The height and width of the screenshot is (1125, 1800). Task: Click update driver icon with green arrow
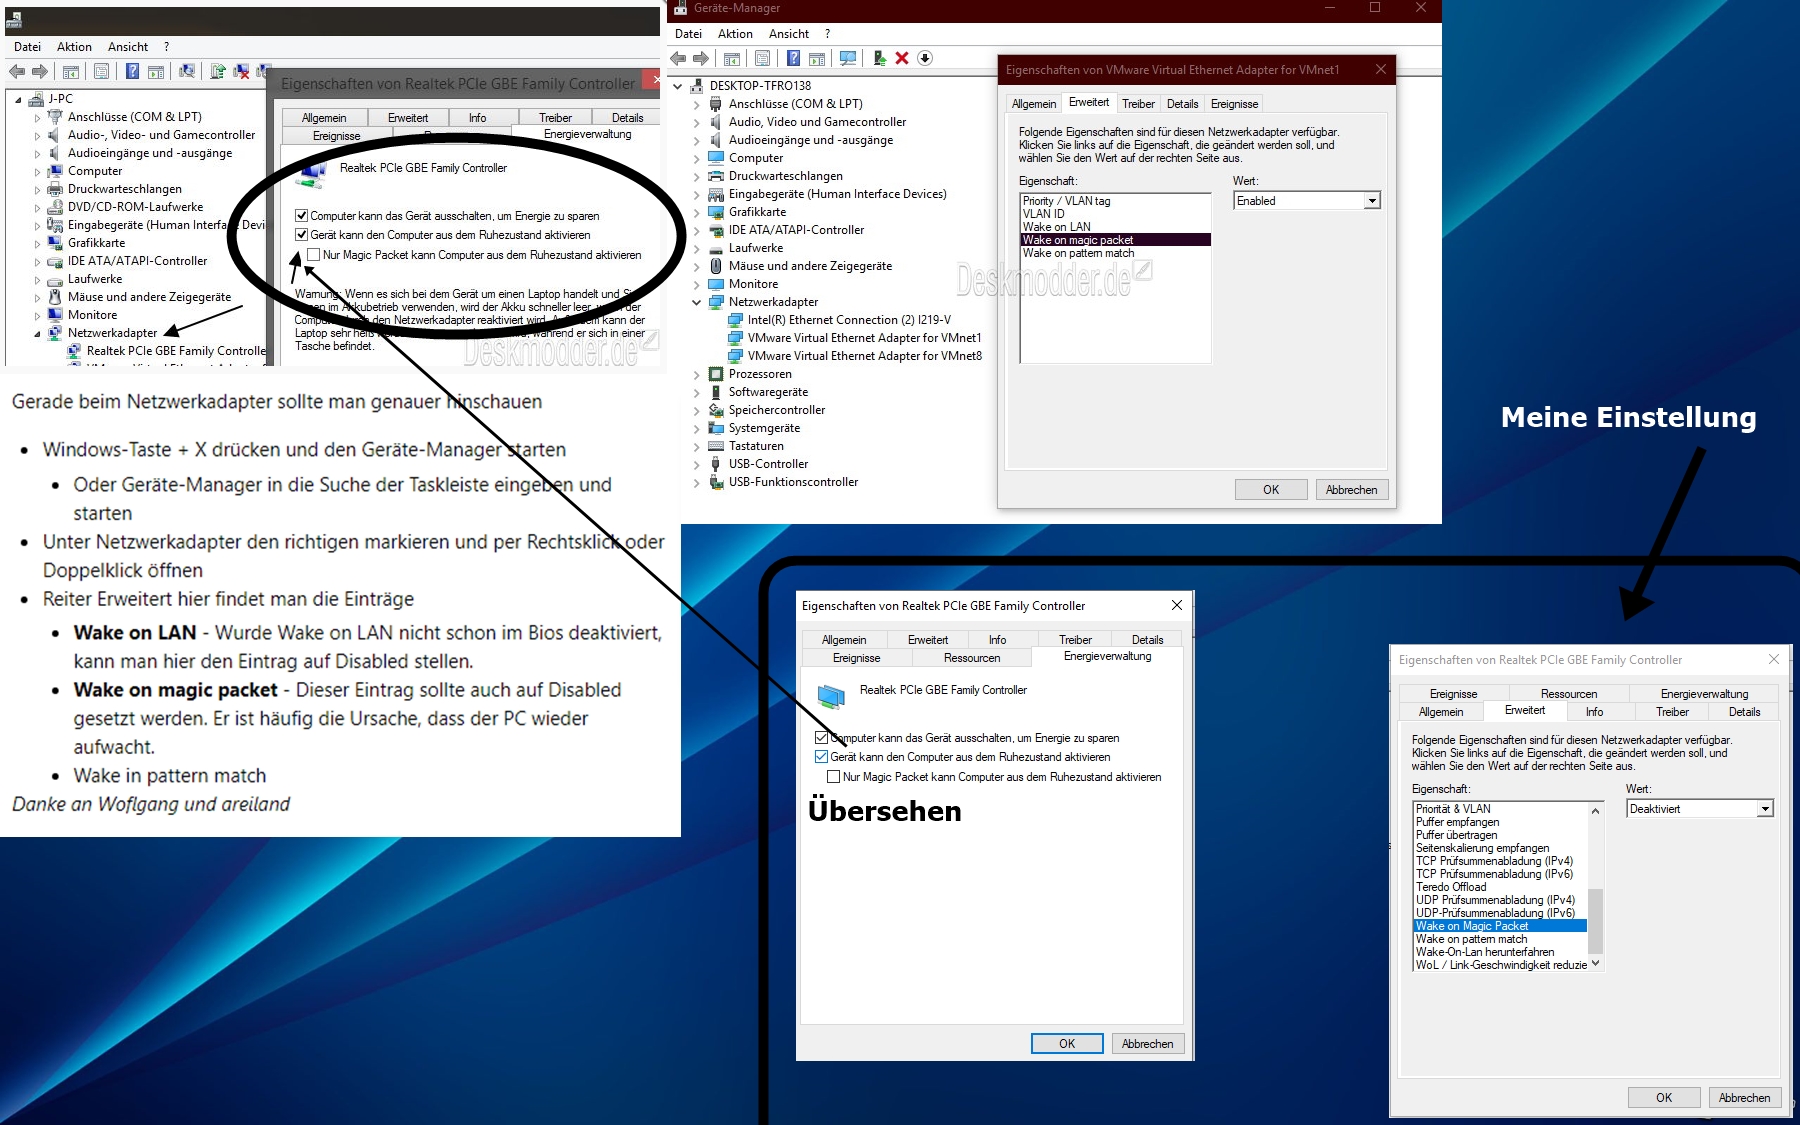click(x=879, y=58)
